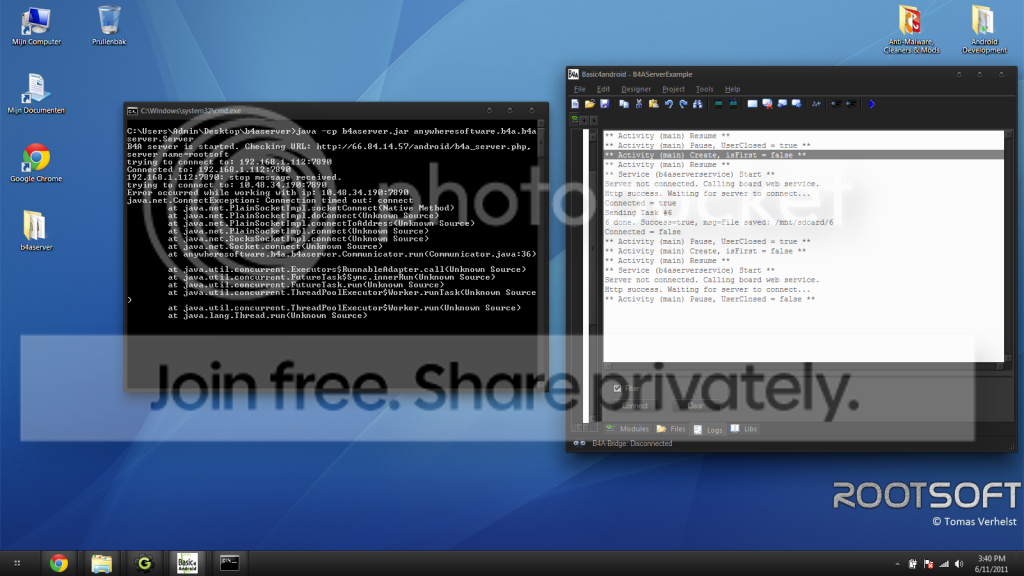
Task: Switch to the command prompt via the taskbar
Action: click(229, 563)
